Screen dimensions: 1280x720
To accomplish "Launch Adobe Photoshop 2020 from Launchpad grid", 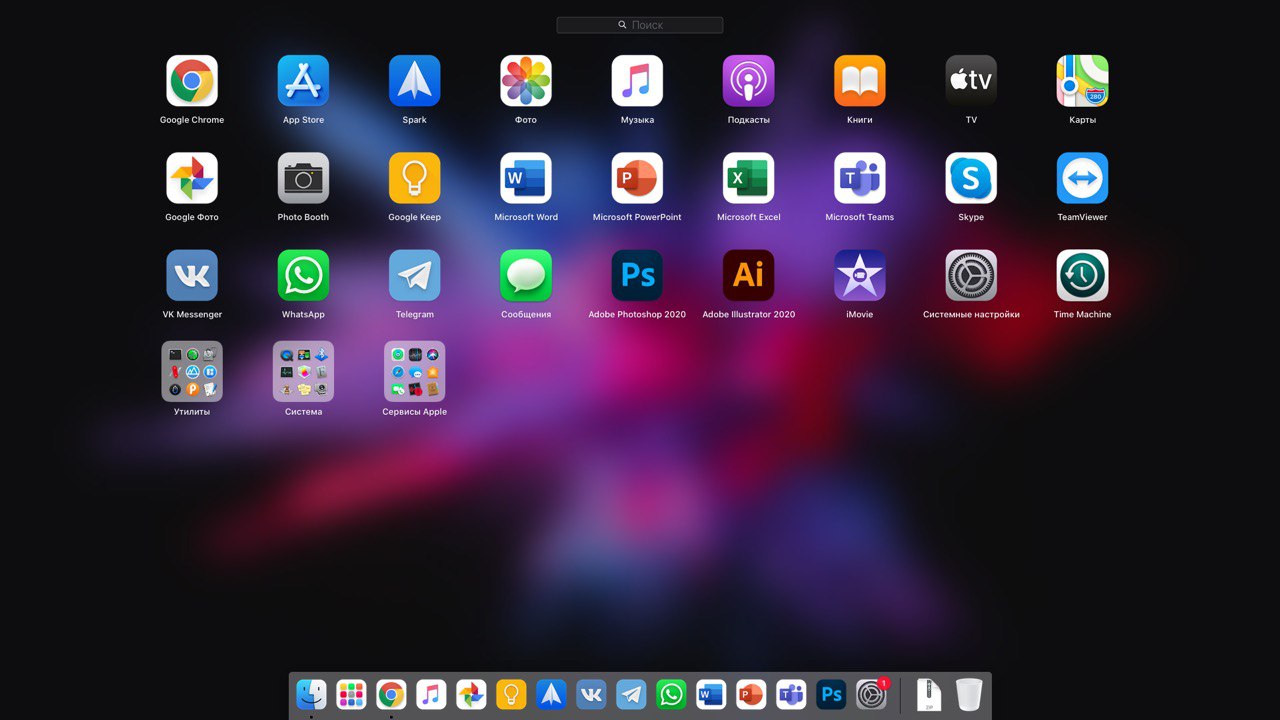I will [x=637, y=275].
